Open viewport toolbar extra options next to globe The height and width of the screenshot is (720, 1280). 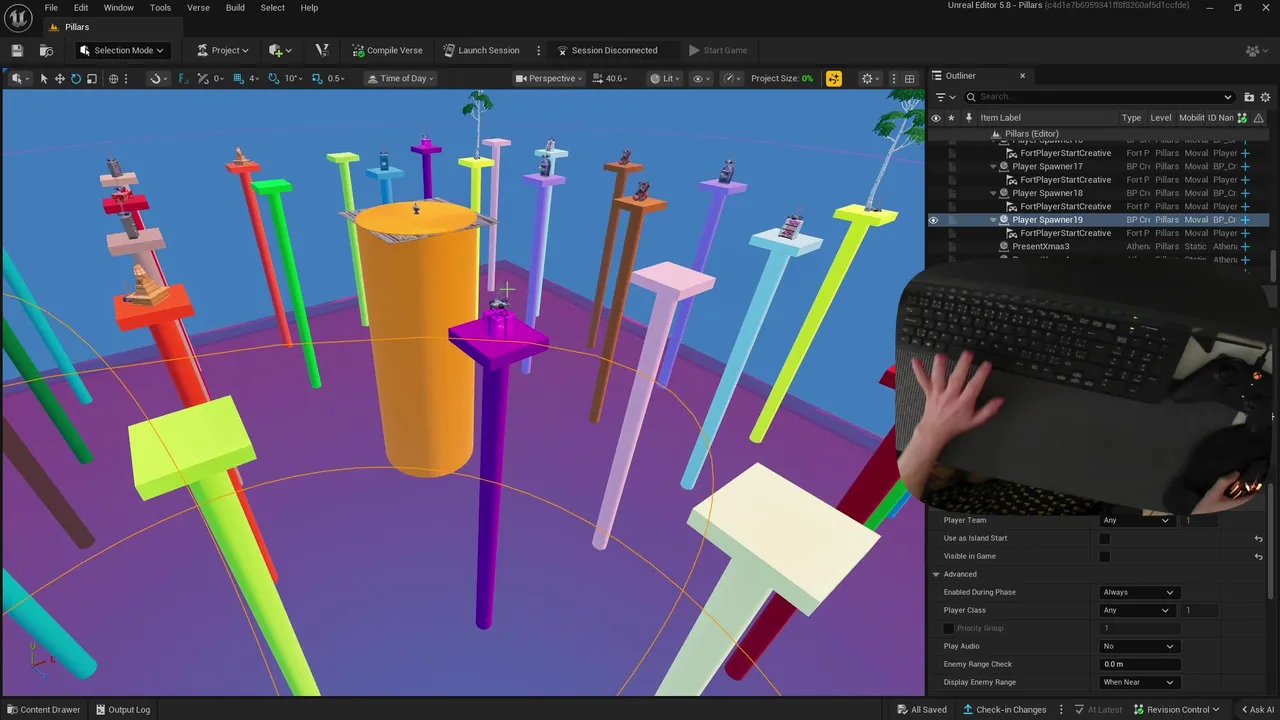pos(126,78)
